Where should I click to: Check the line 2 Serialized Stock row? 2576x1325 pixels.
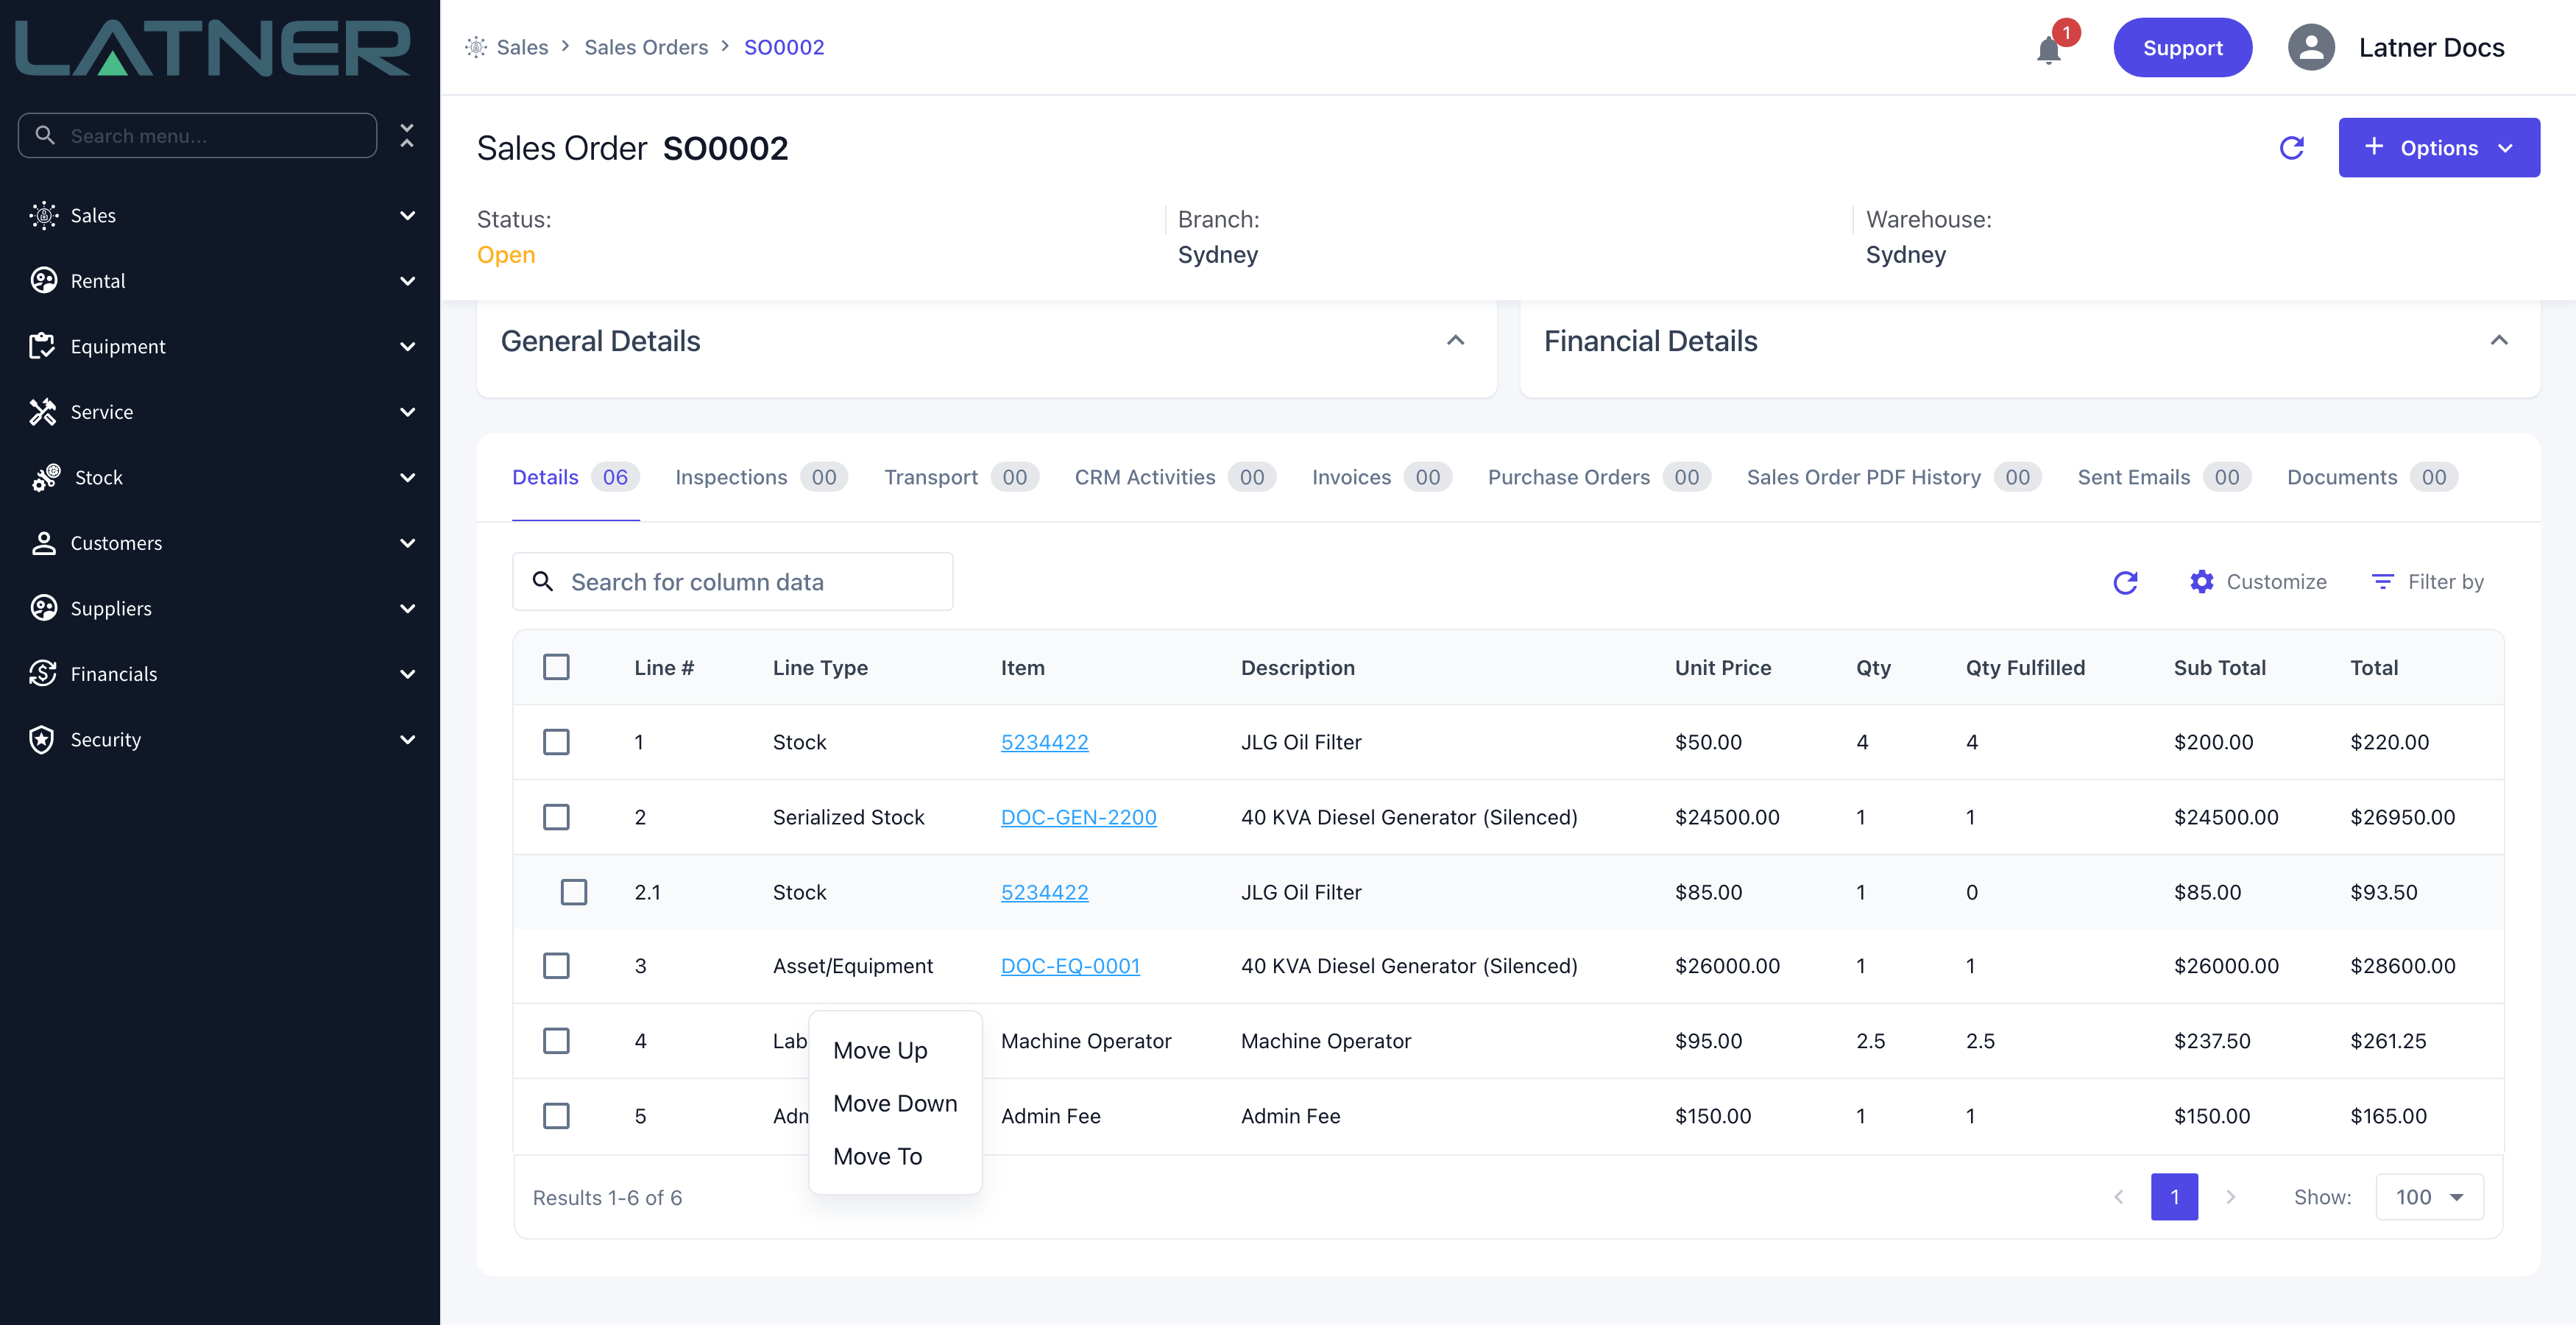(x=556, y=817)
